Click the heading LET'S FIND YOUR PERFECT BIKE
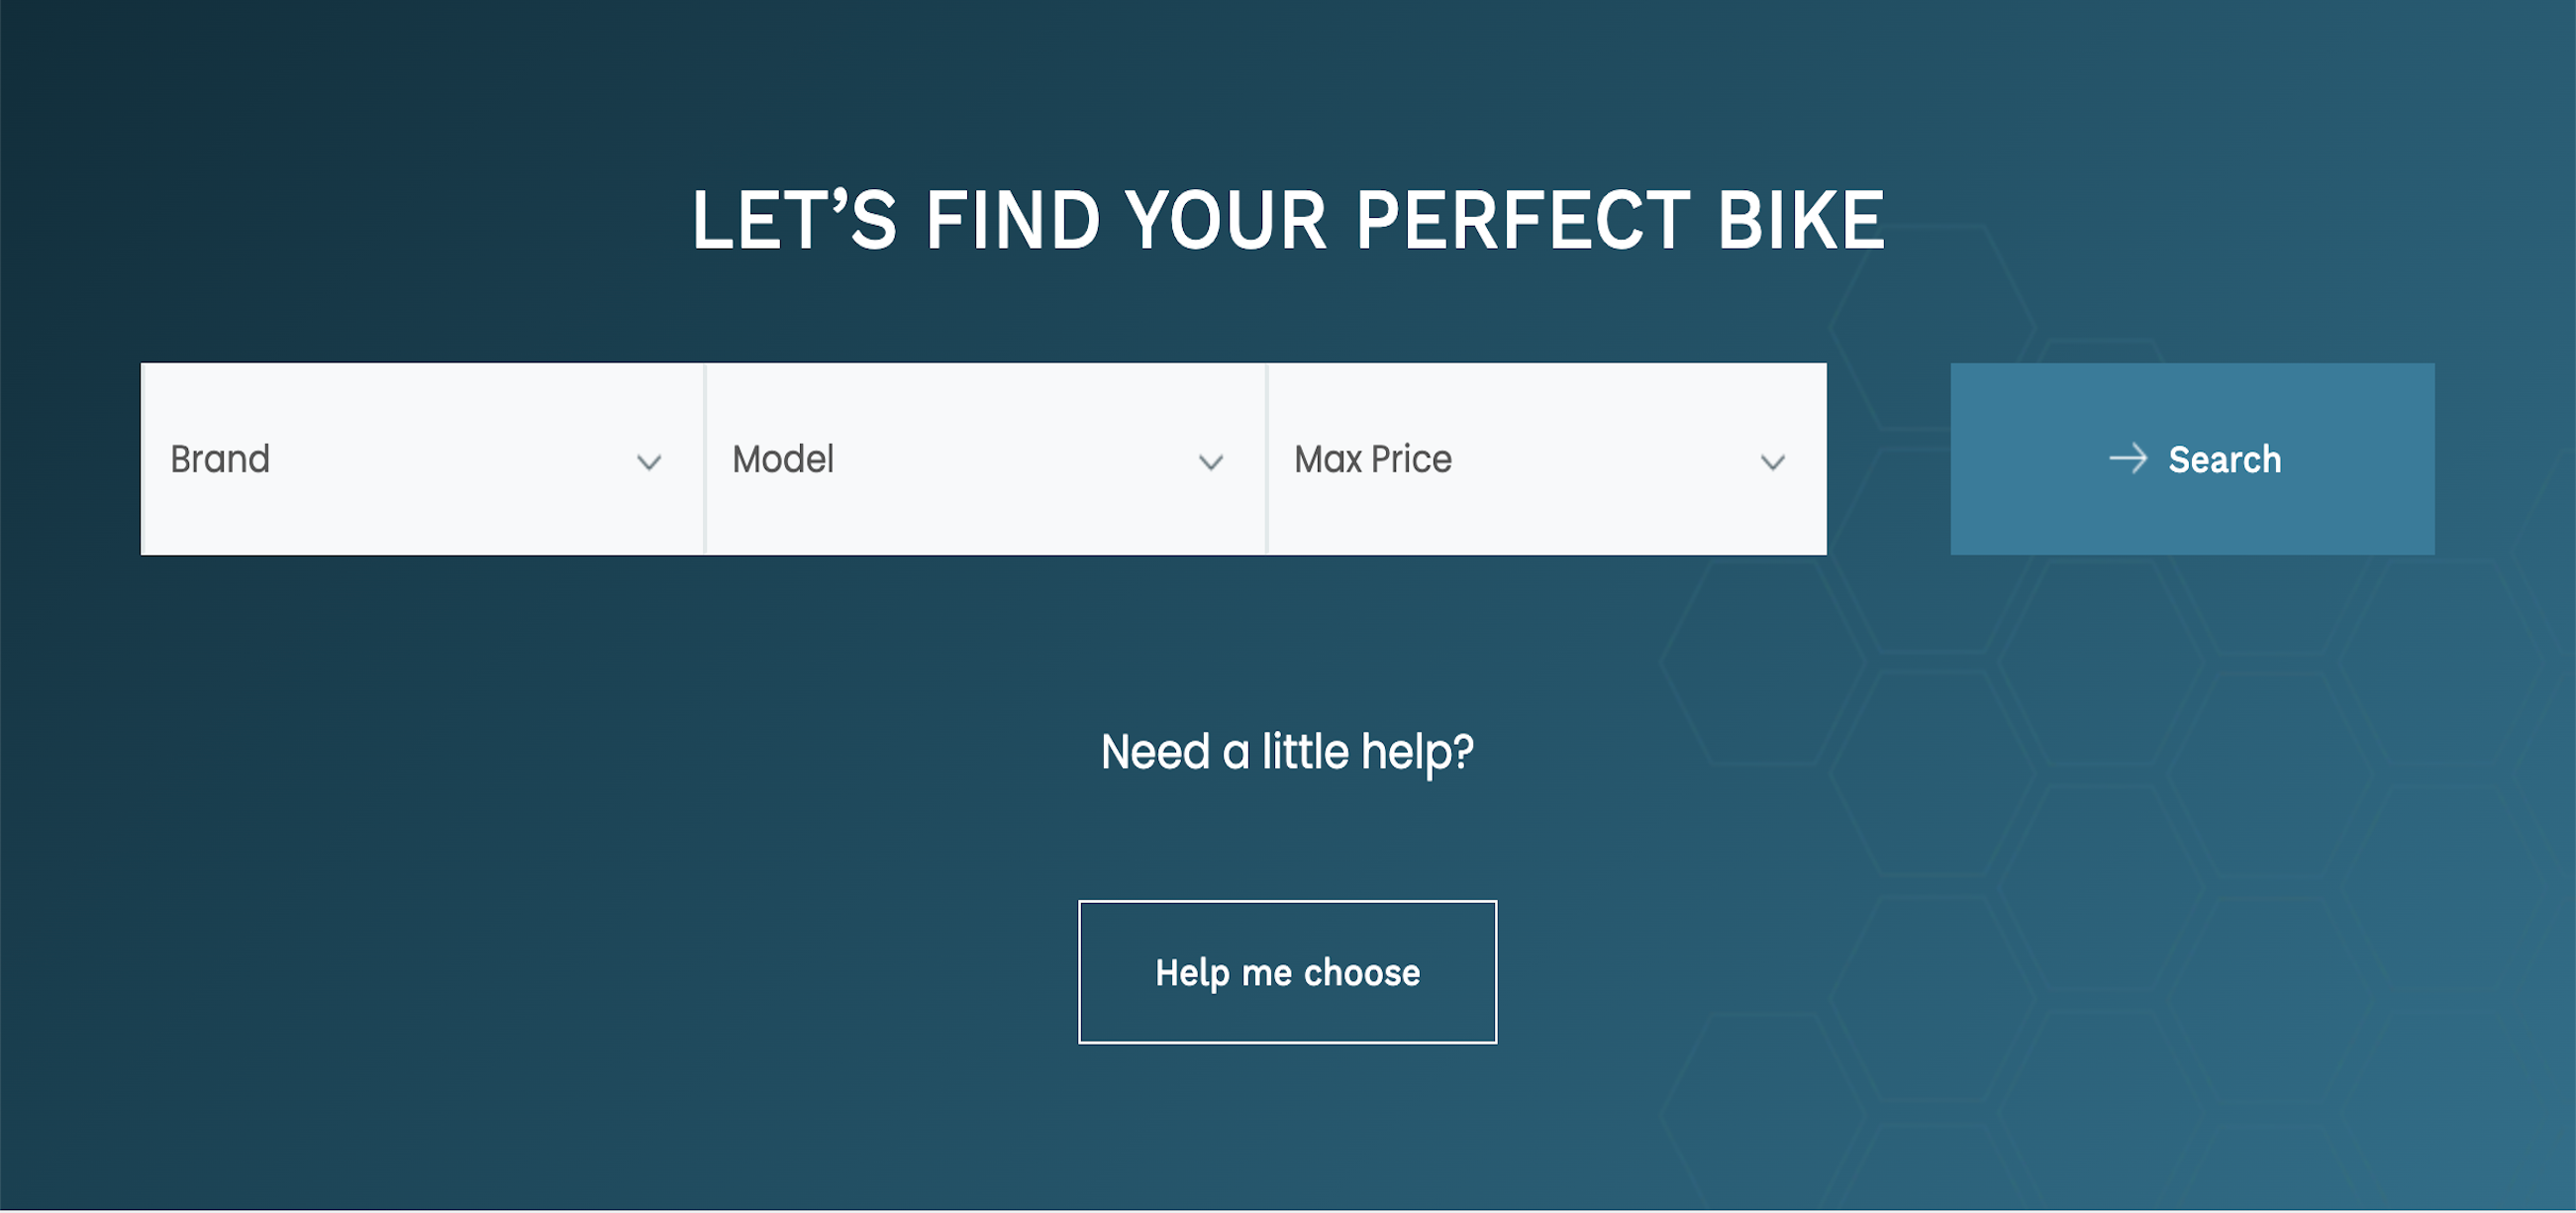This screenshot has width=2576, height=1213. [x=1288, y=218]
